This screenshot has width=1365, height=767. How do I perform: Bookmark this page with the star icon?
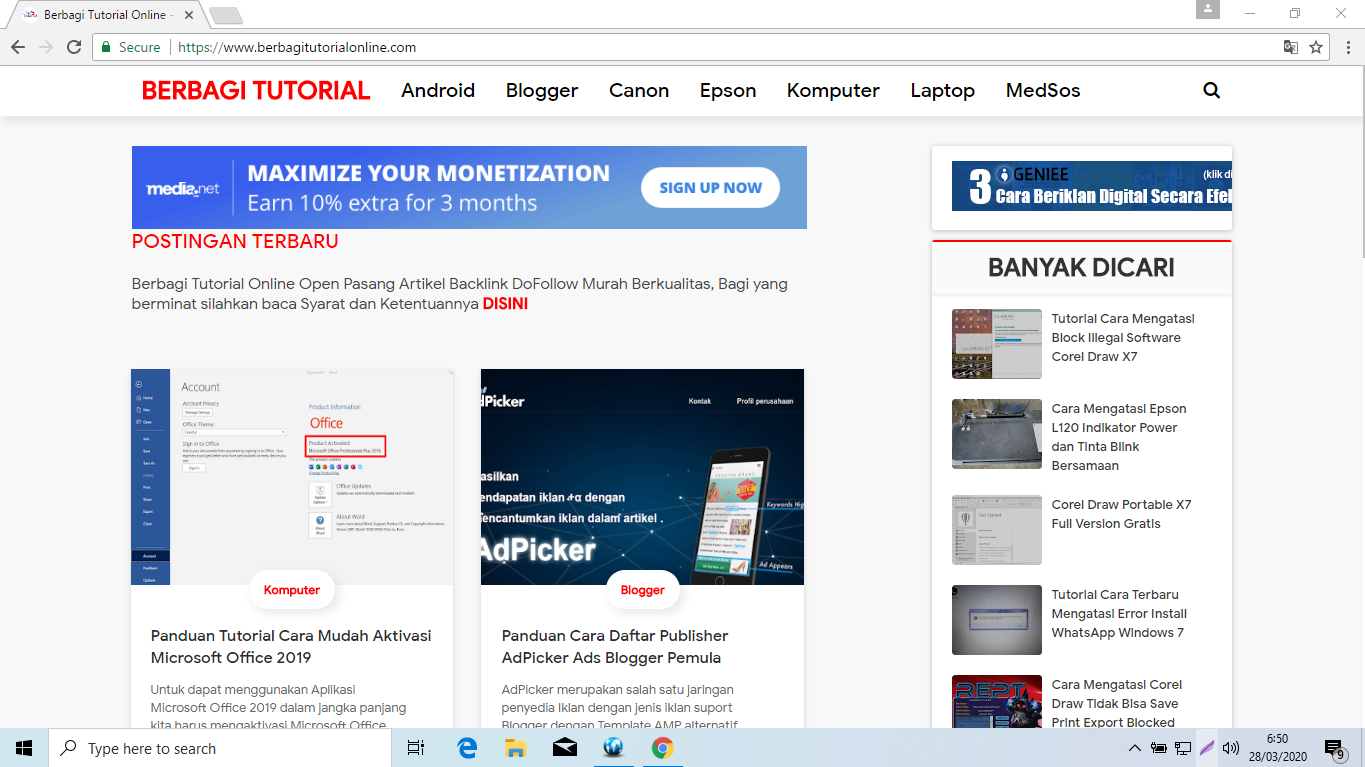(1316, 47)
